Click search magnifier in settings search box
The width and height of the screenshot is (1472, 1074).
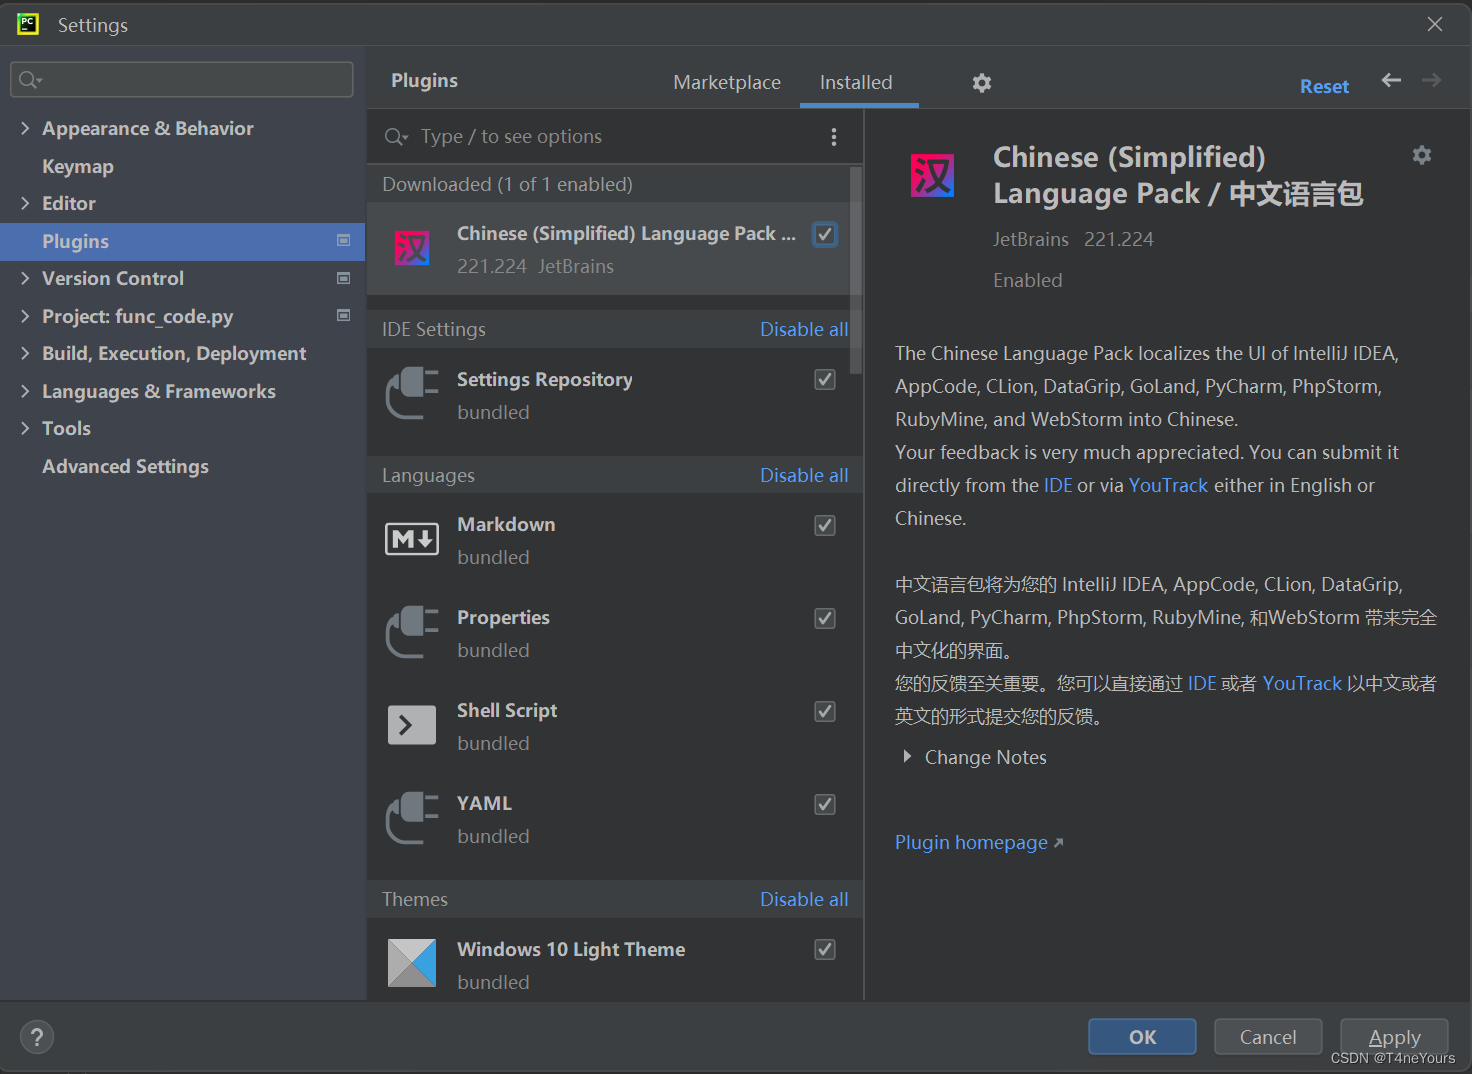30,80
